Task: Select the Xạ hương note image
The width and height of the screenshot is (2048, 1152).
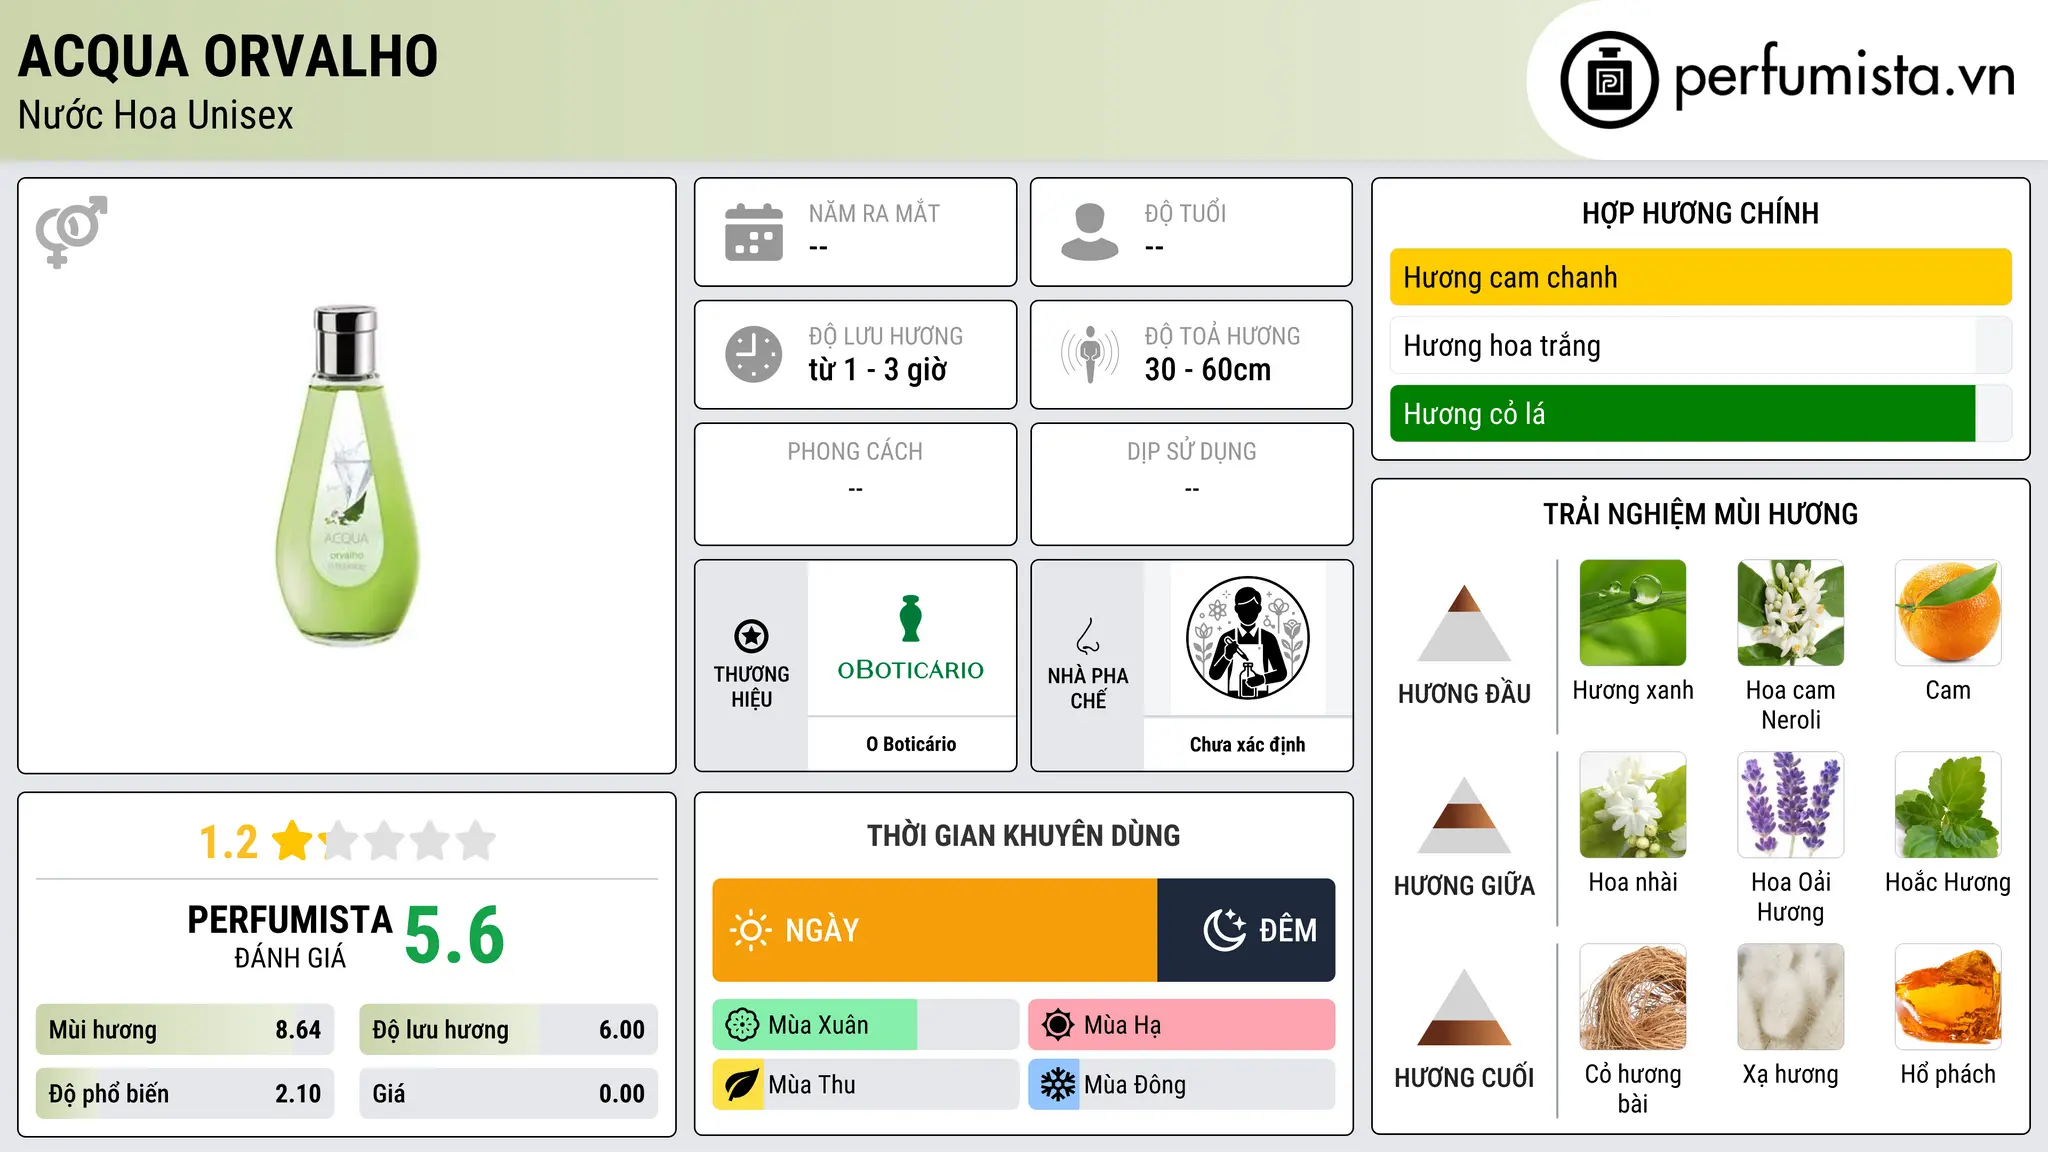Action: click(x=1791, y=997)
